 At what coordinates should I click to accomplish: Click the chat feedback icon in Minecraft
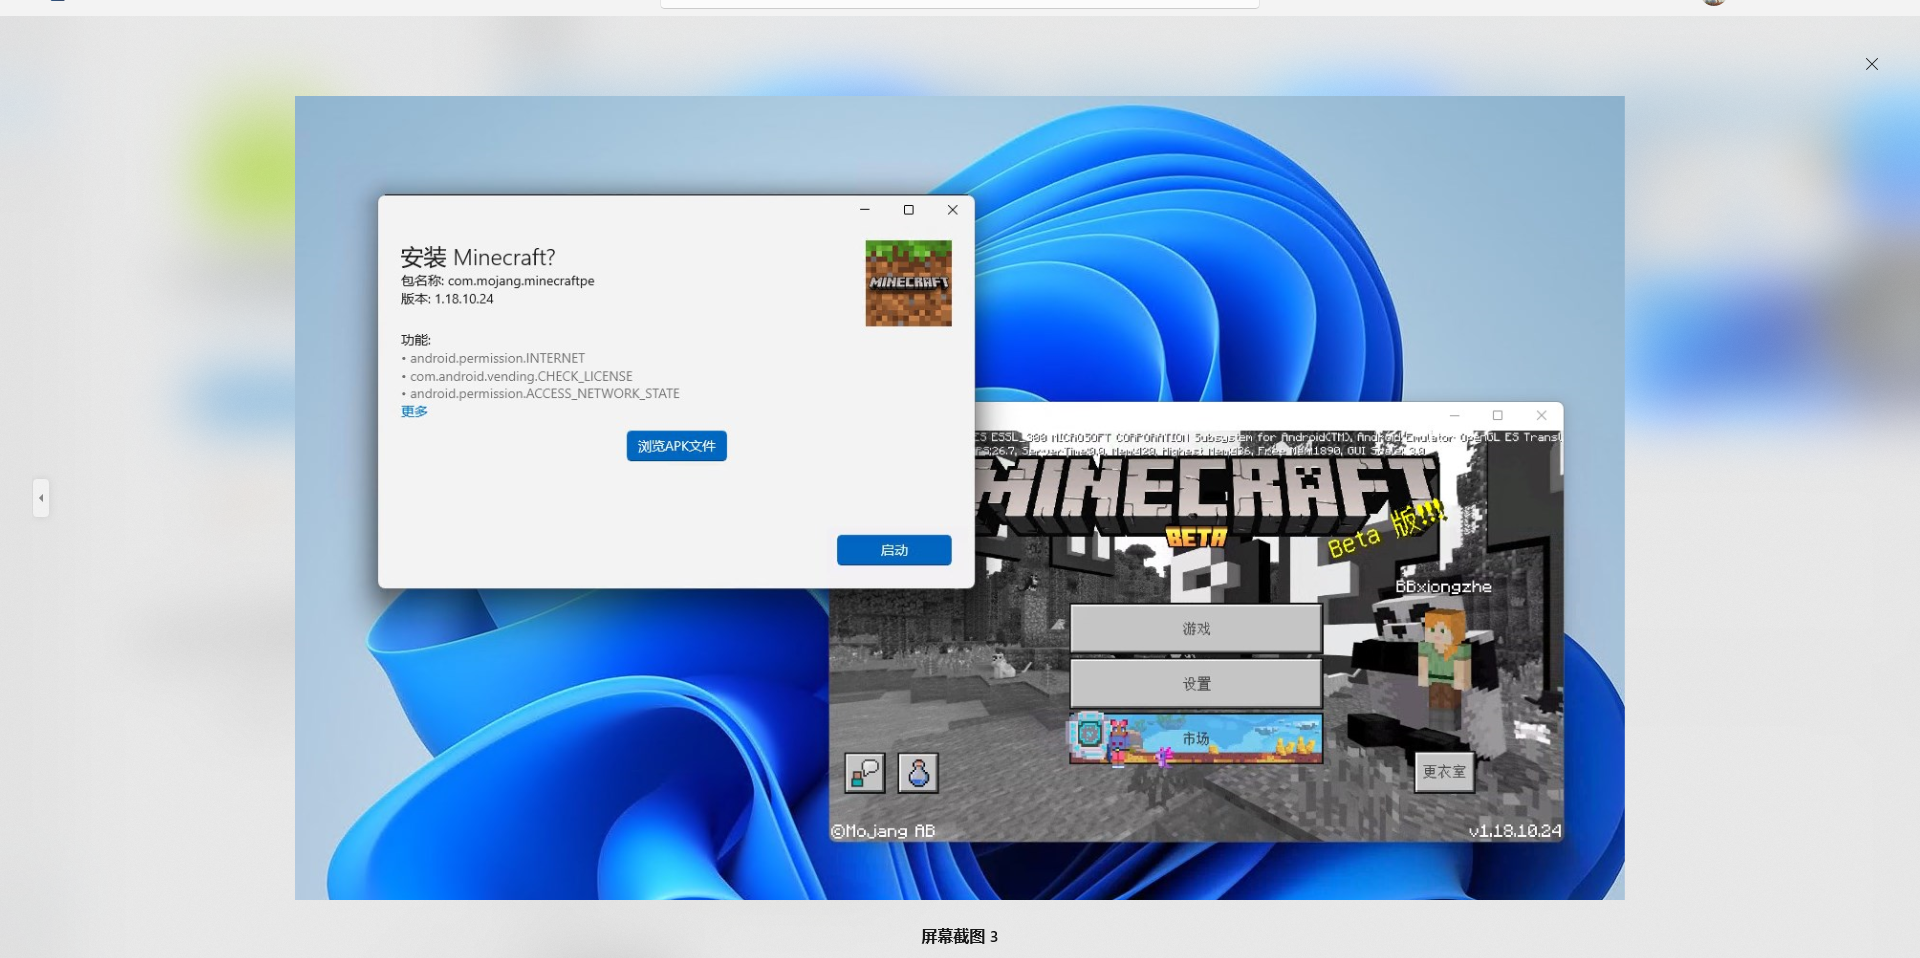coord(865,773)
